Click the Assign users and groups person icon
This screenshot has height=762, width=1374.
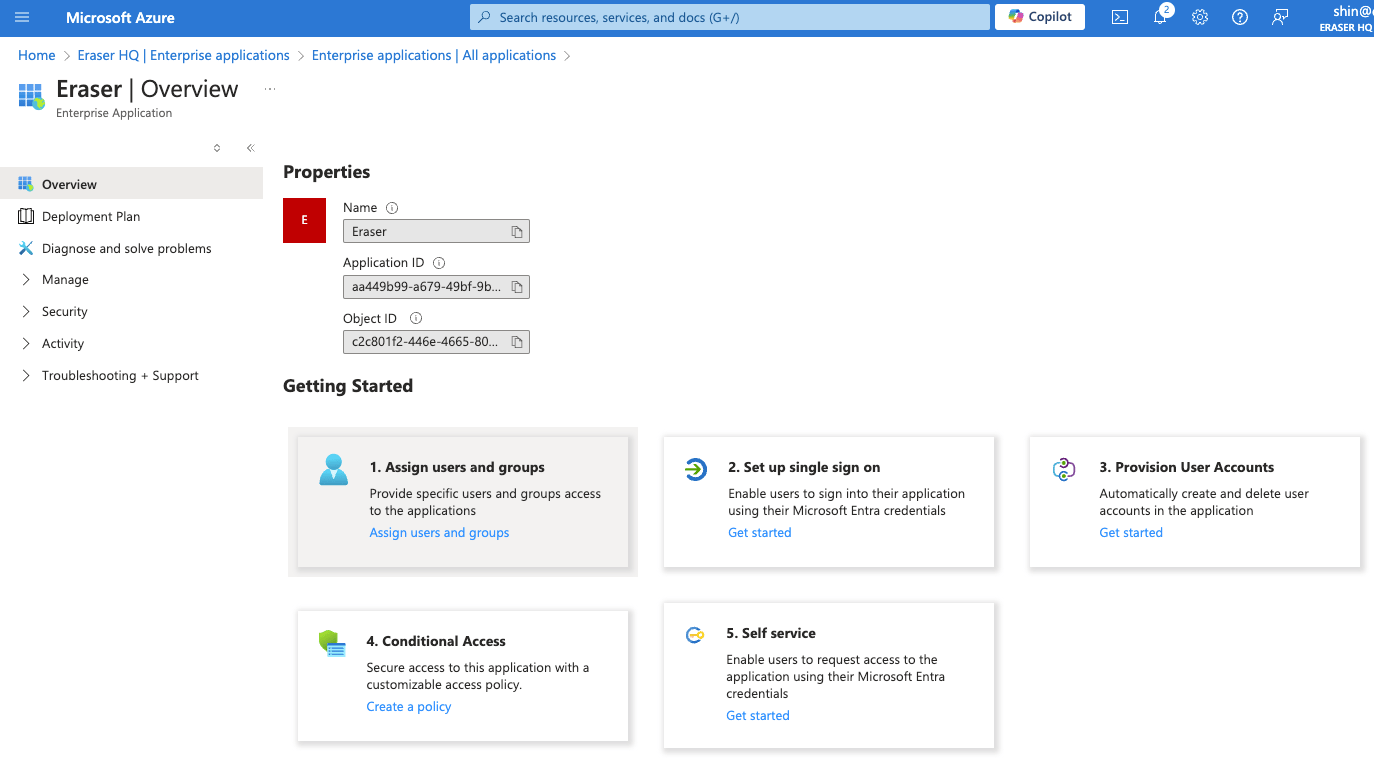coord(333,469)
